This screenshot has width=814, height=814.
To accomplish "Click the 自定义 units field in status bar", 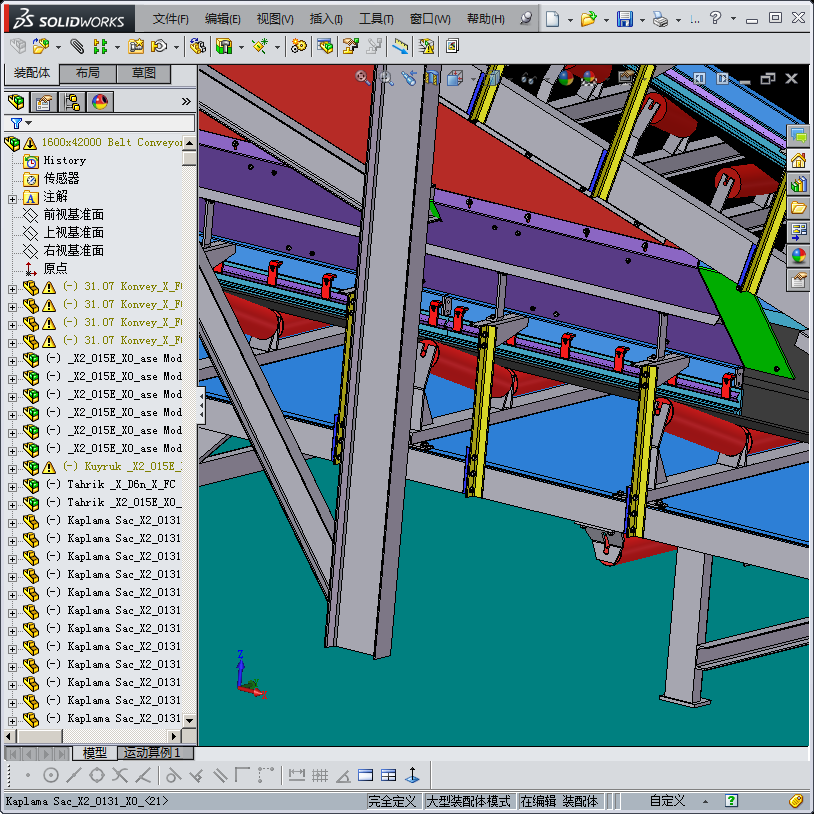I will [667, 801].
